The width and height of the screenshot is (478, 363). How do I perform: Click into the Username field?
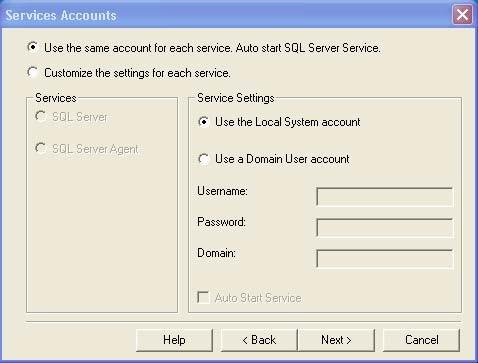click(385, 197)
